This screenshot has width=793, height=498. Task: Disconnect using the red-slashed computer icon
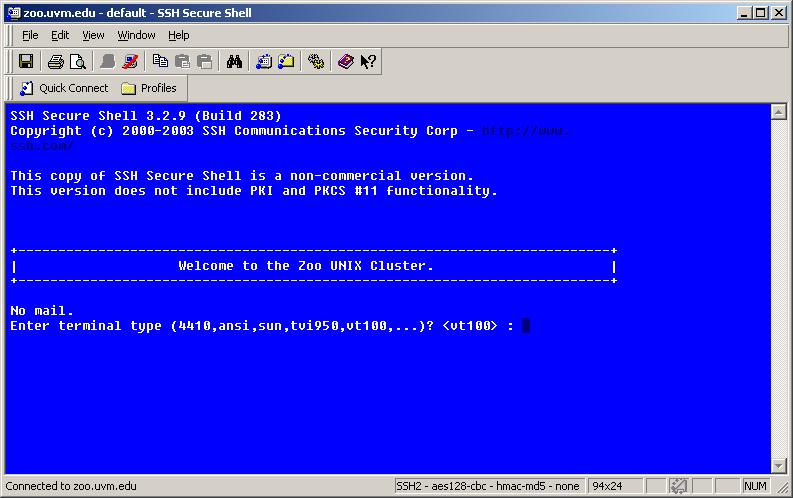[x=130, y=62]
